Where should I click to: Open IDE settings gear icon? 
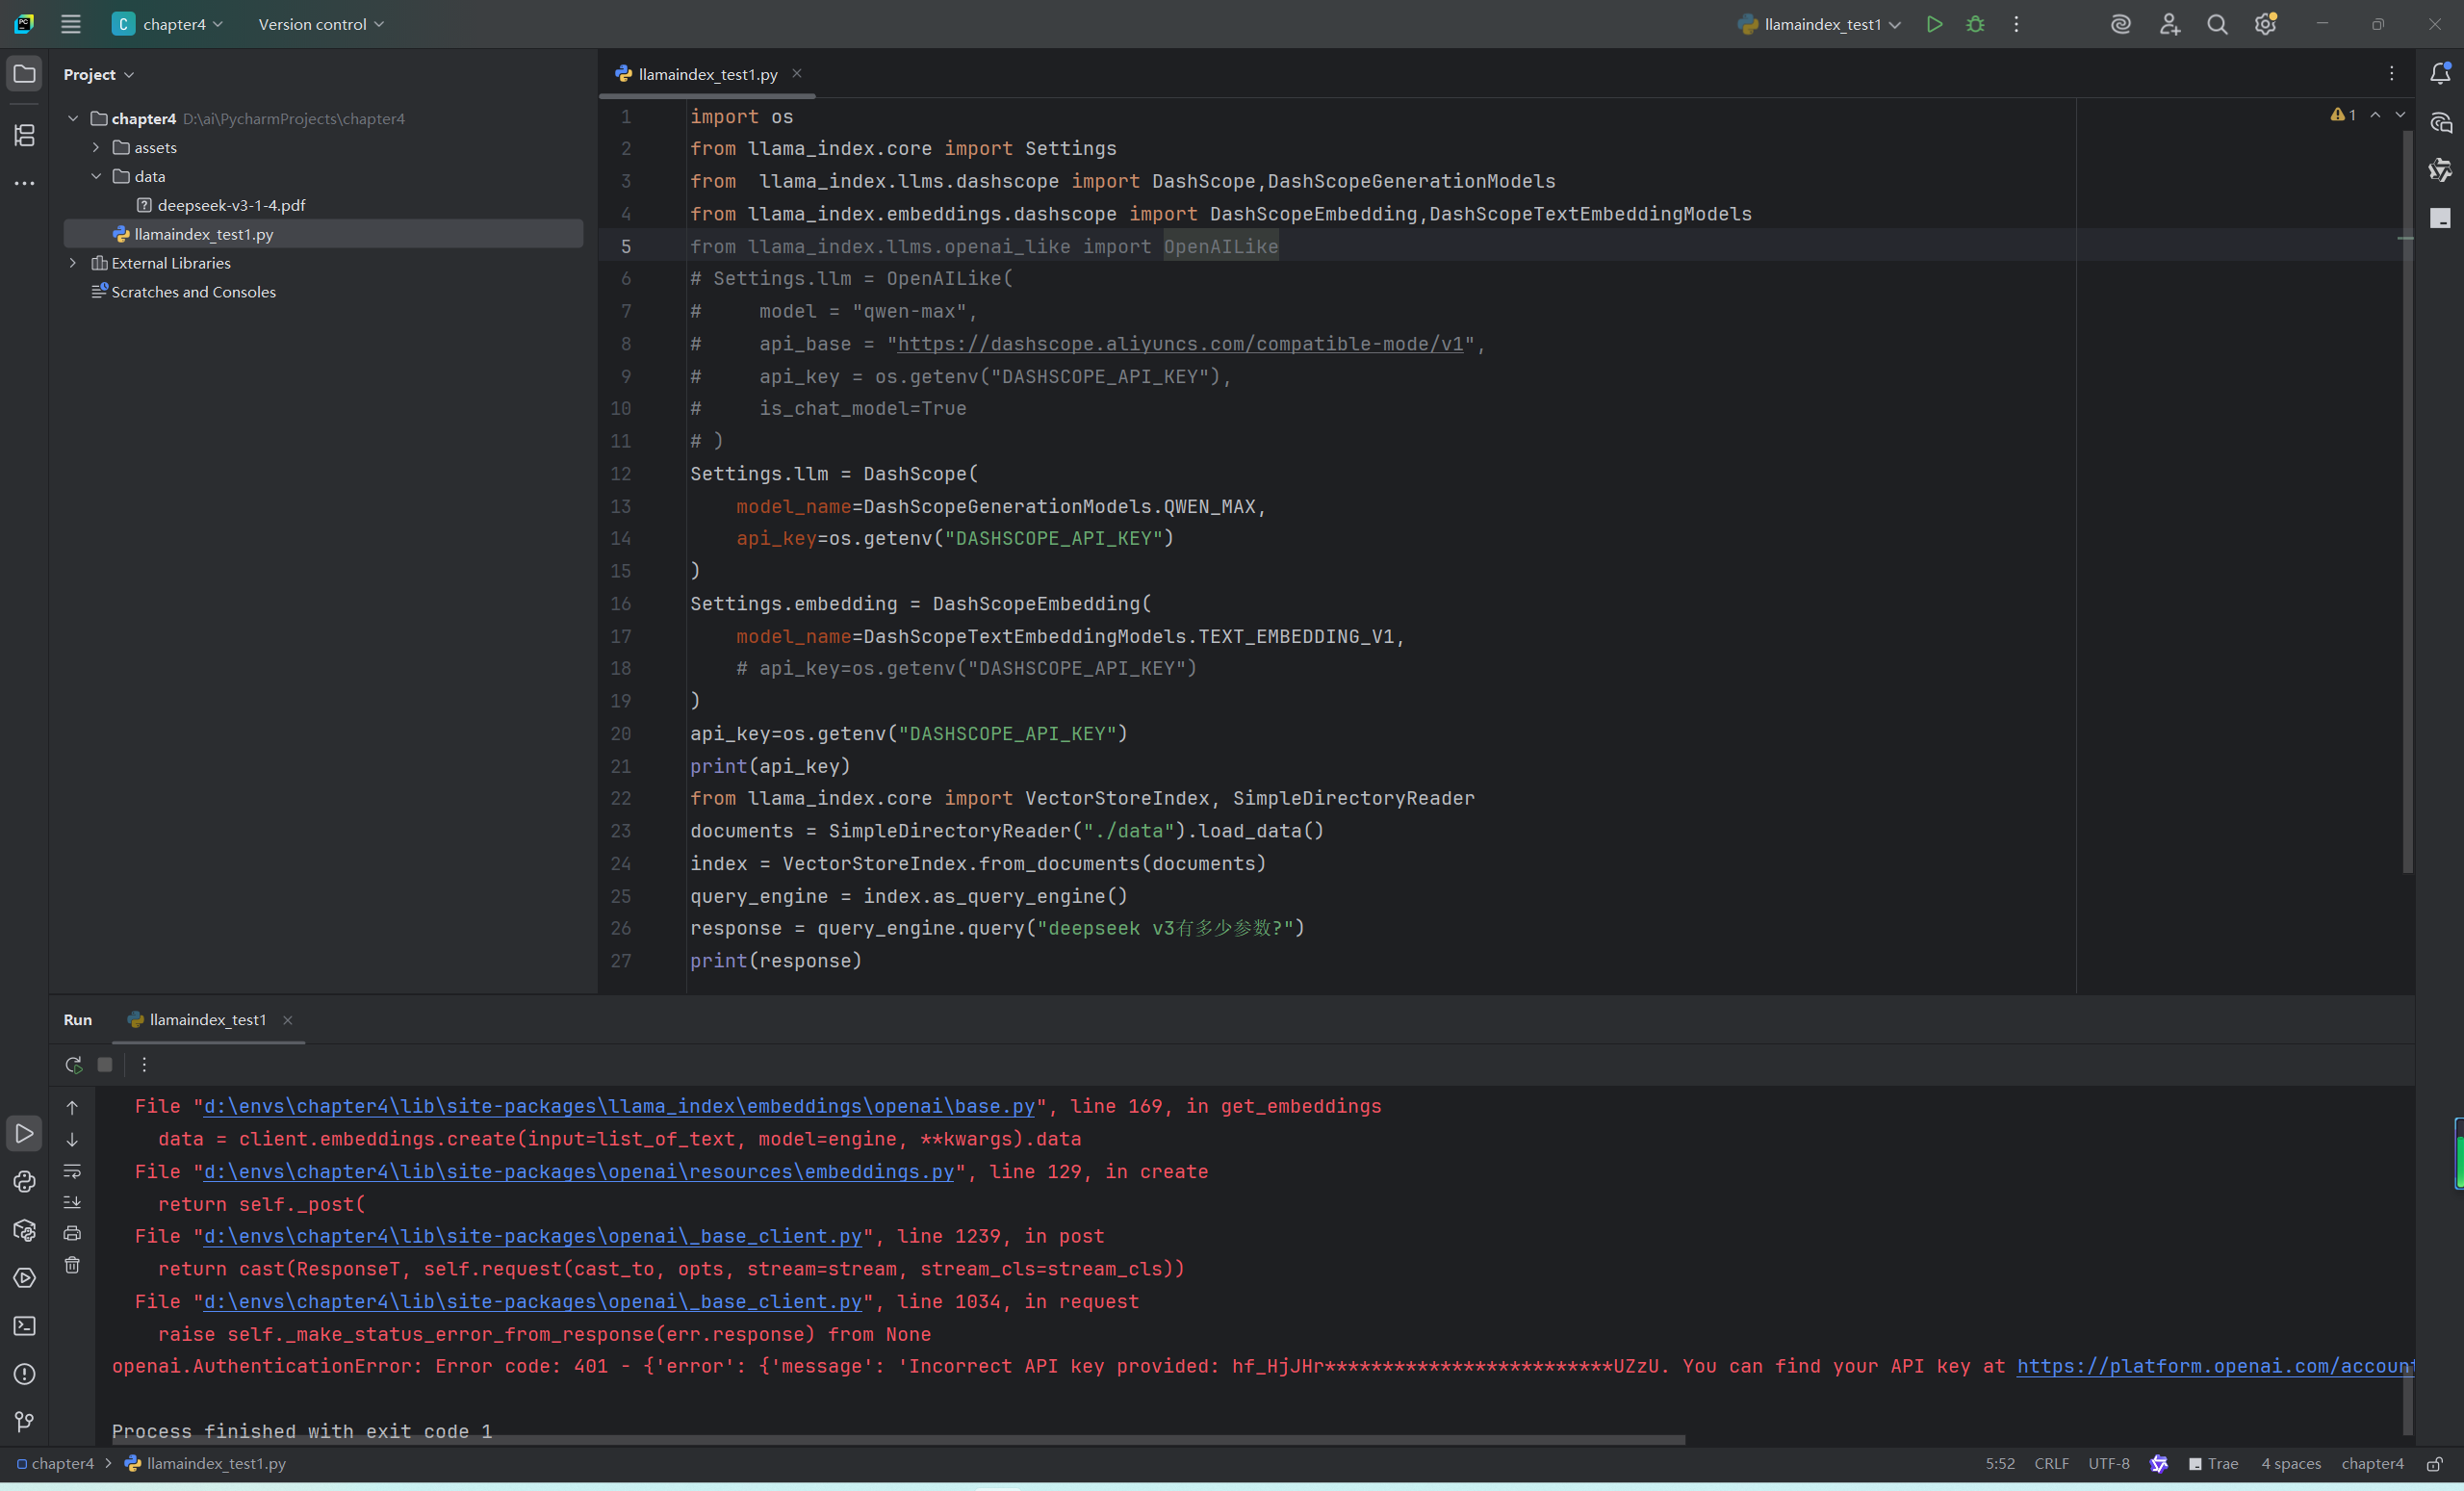2265,24
